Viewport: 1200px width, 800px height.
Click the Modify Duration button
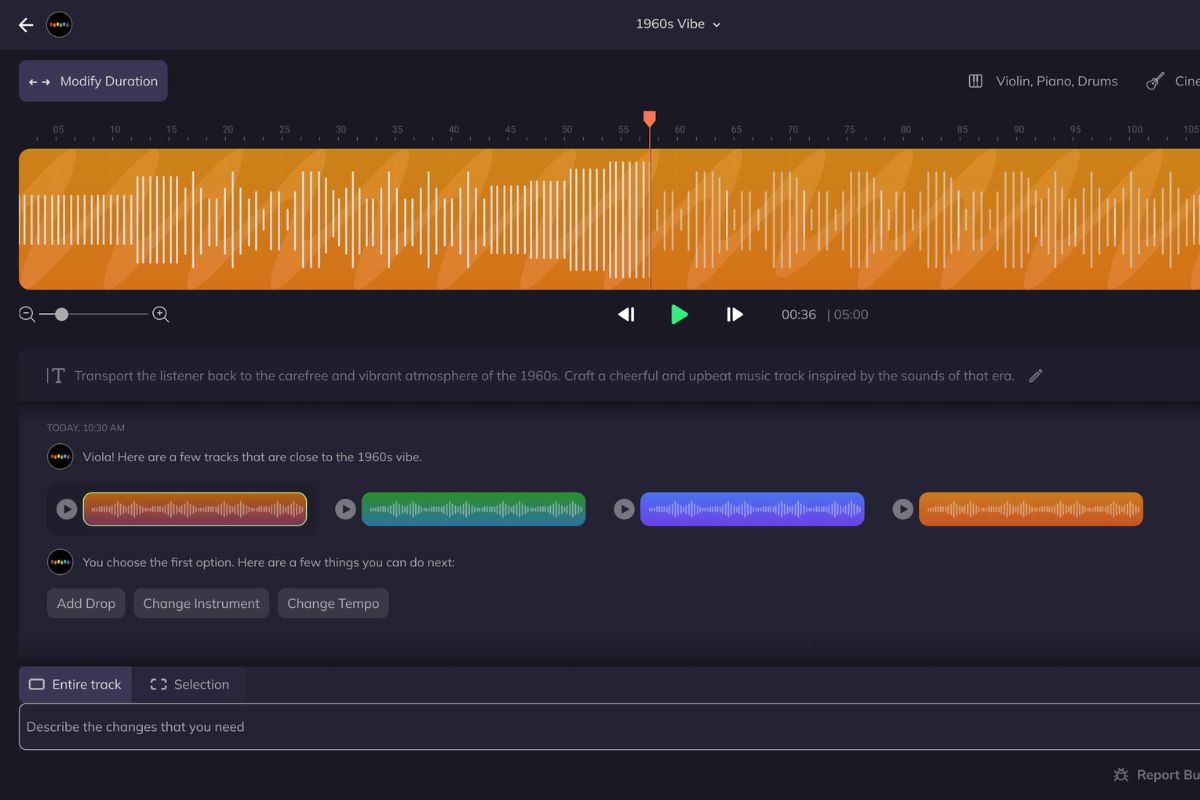click(x=93, y=81)
